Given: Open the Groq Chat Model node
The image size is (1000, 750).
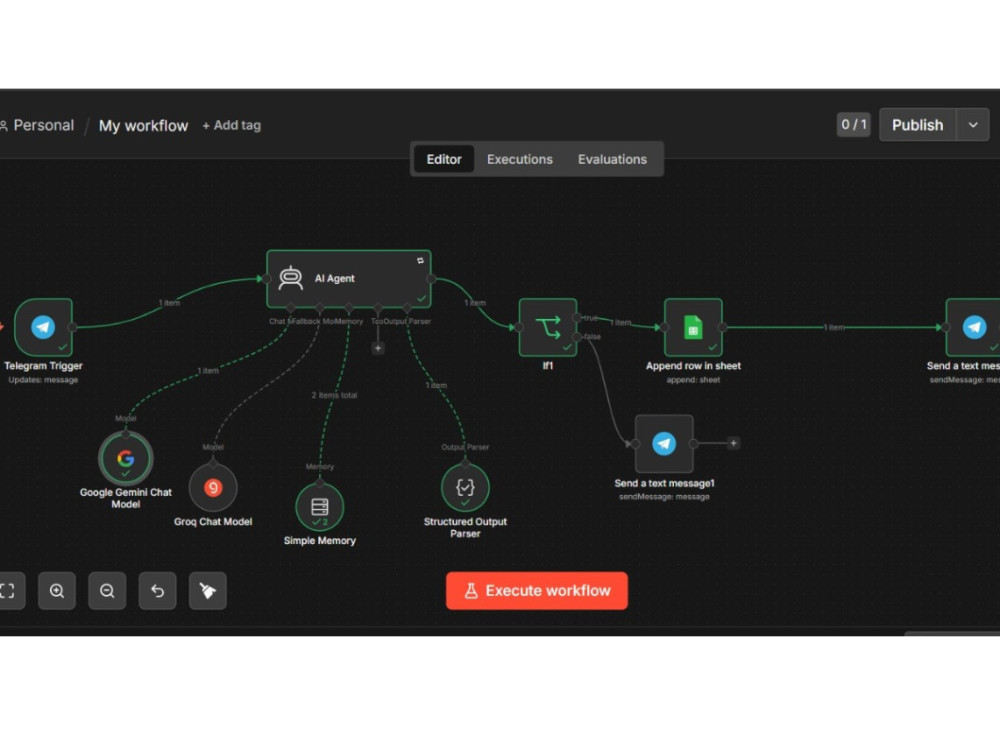Looking at the screenshot, I should click(x=213, y=488).
